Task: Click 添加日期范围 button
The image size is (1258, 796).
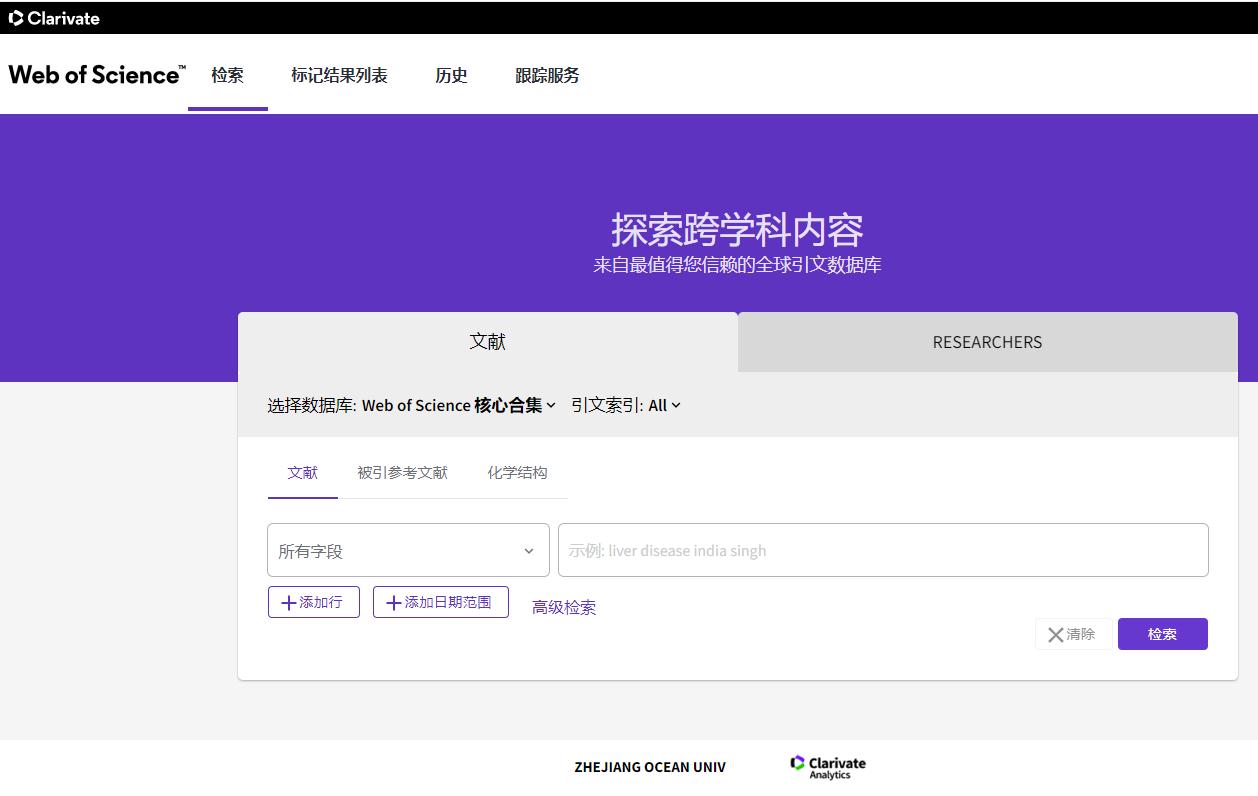Action: [441, 602]
